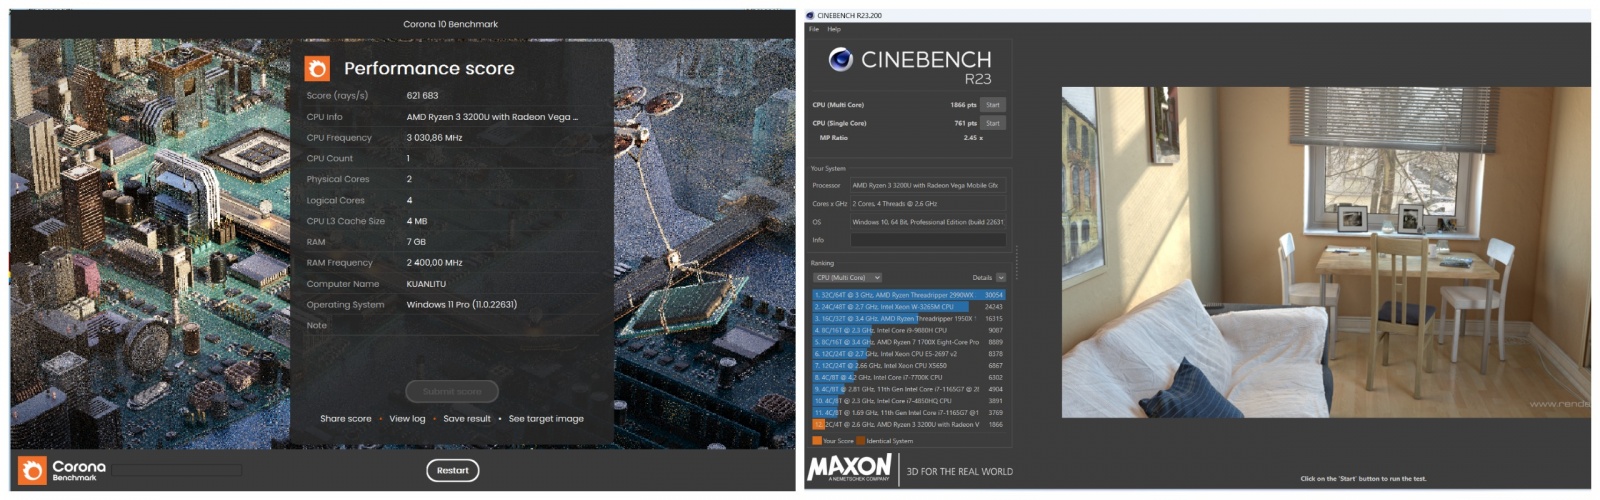Select ranking row 3 Threadripper 1950X
Image resolution: width=1600 pixels, height=500 pixels.
(x=909, y=318)
